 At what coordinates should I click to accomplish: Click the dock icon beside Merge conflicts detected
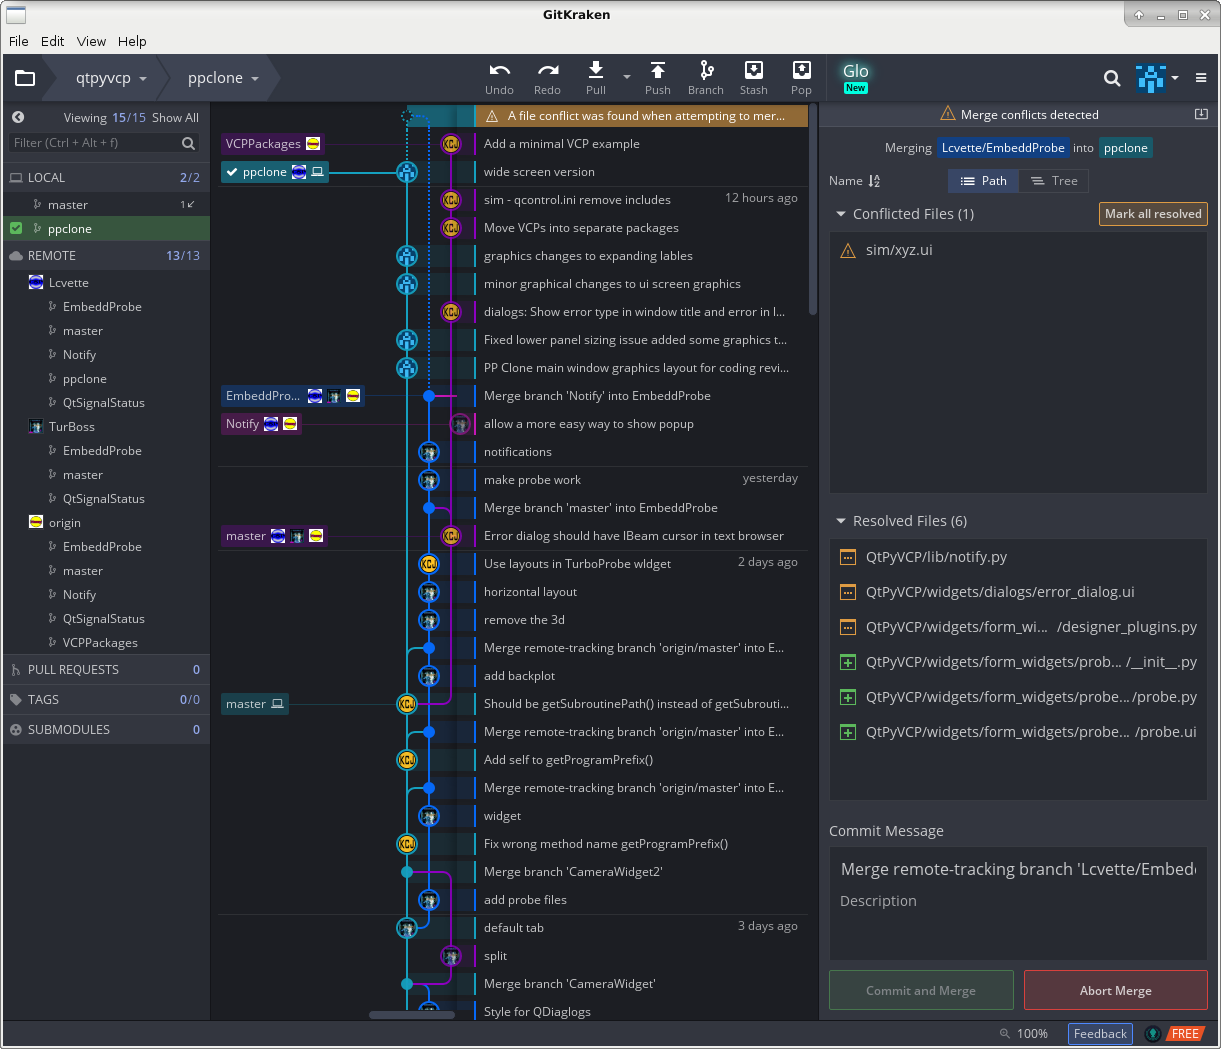point(1201,115)
